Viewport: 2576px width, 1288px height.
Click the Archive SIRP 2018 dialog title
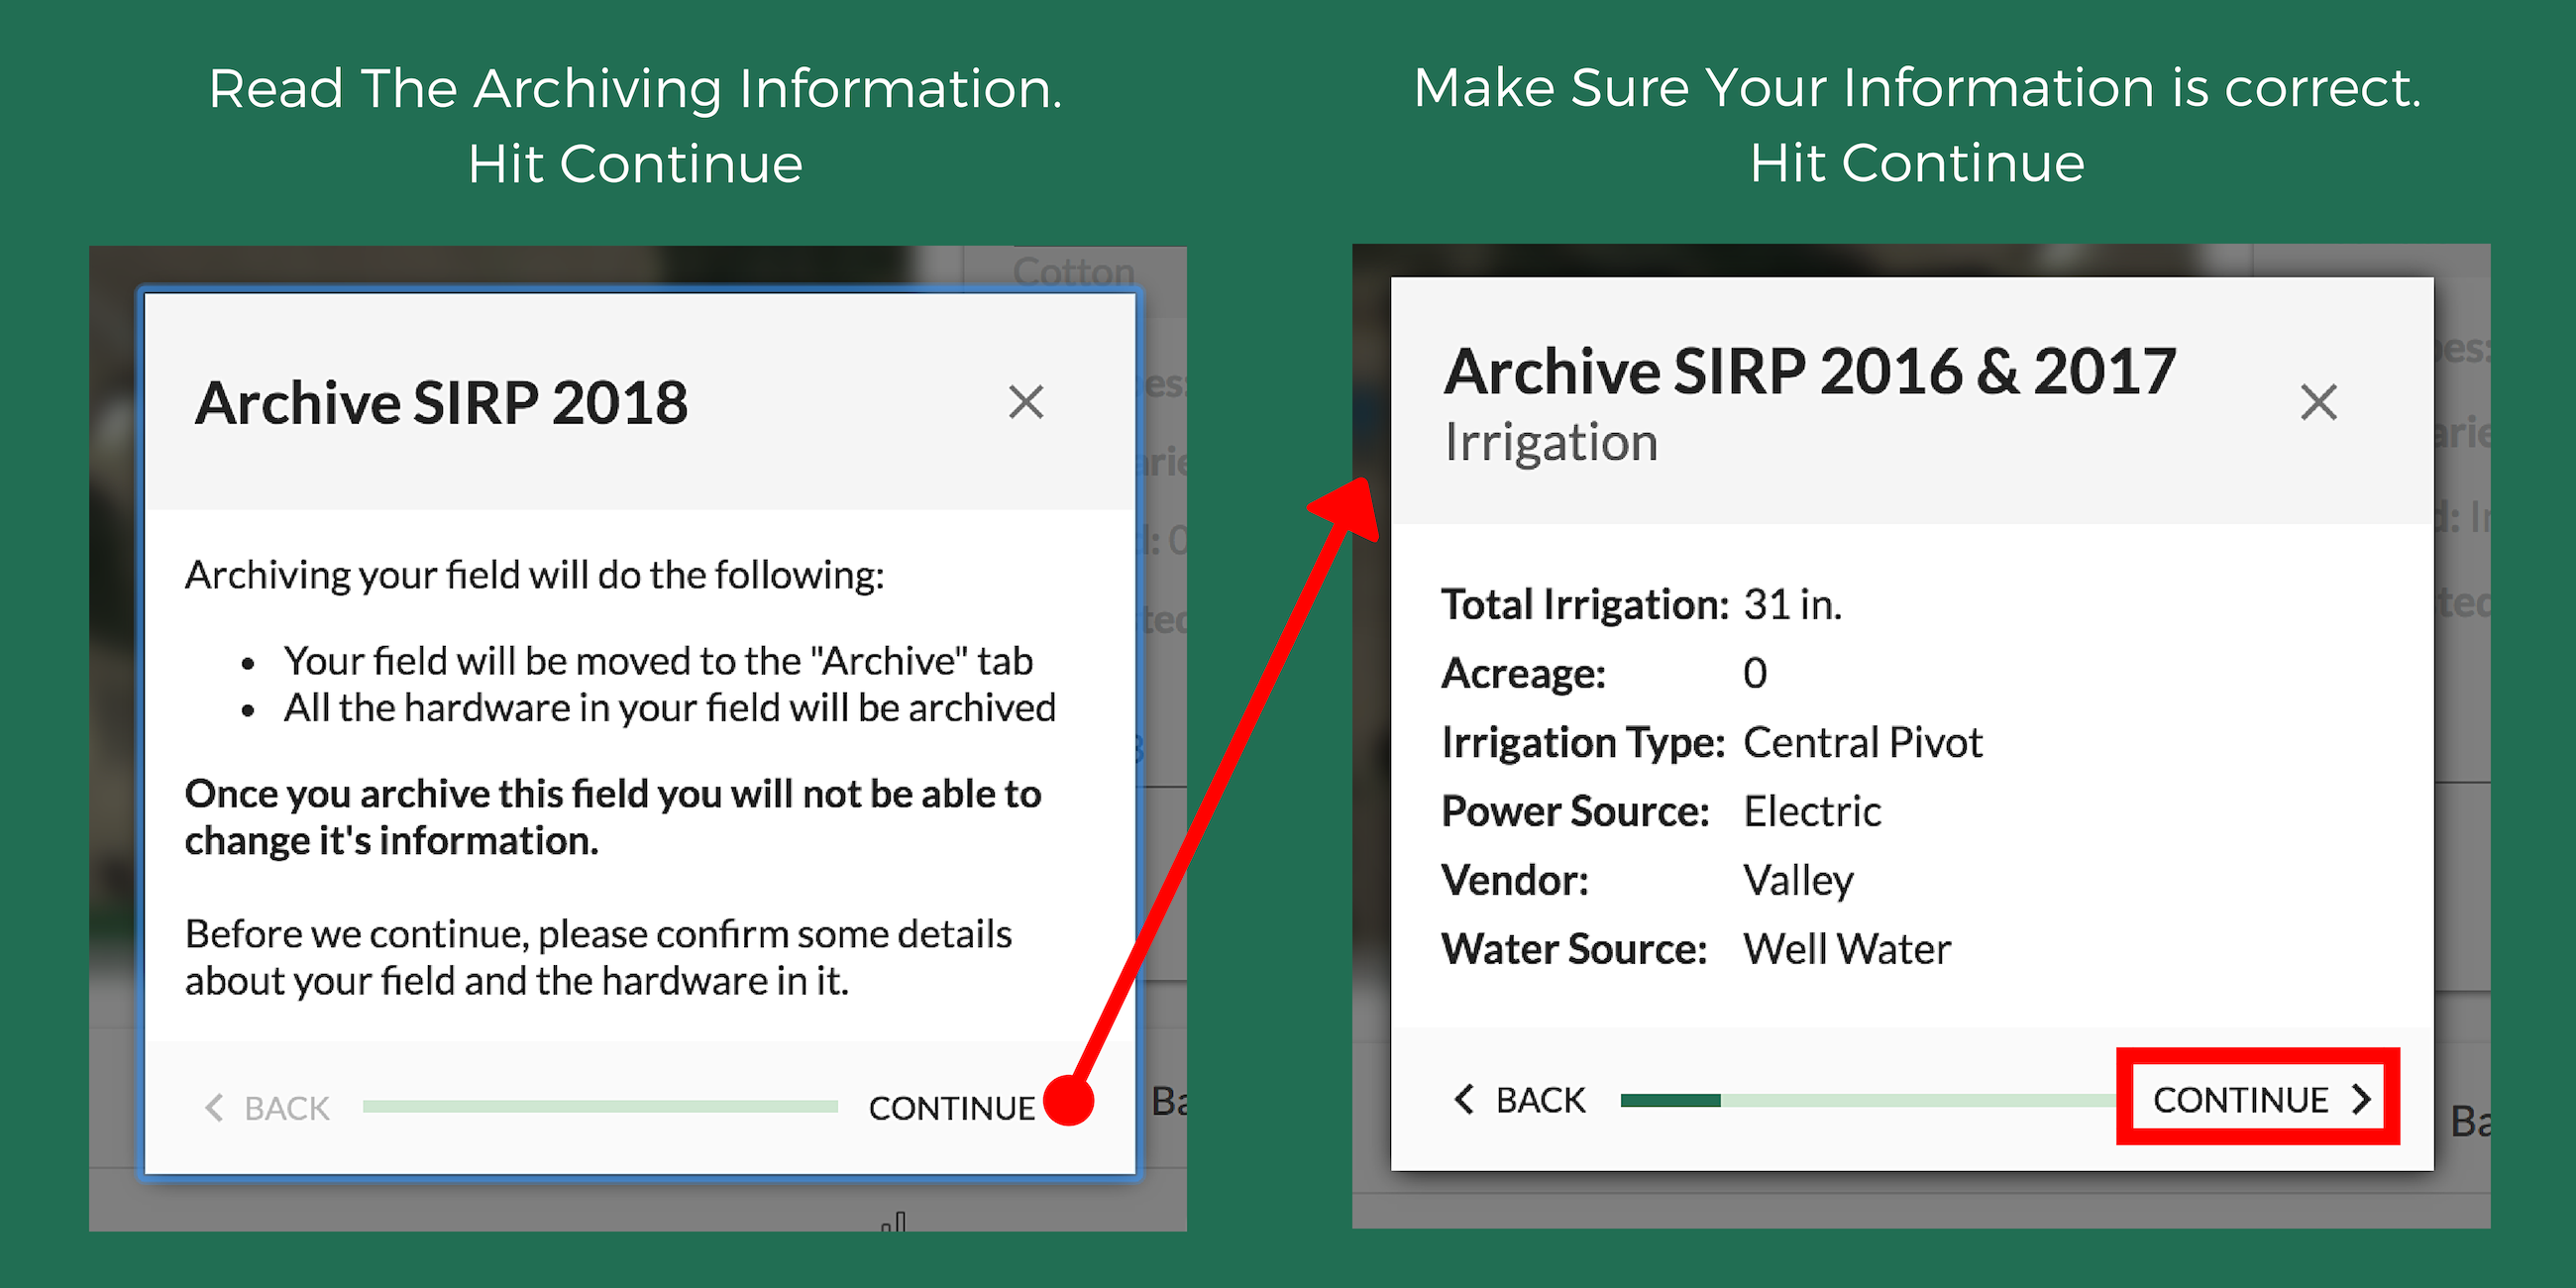point(441,402)
